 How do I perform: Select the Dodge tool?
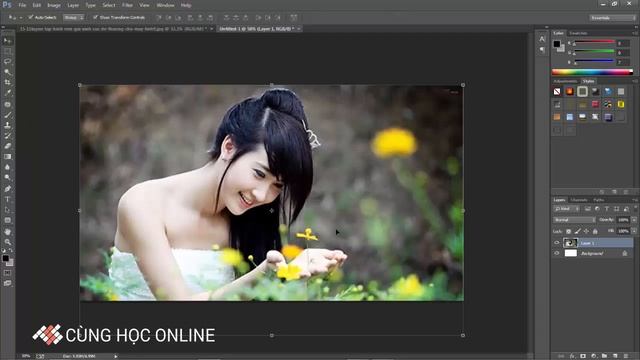point(7,178)
